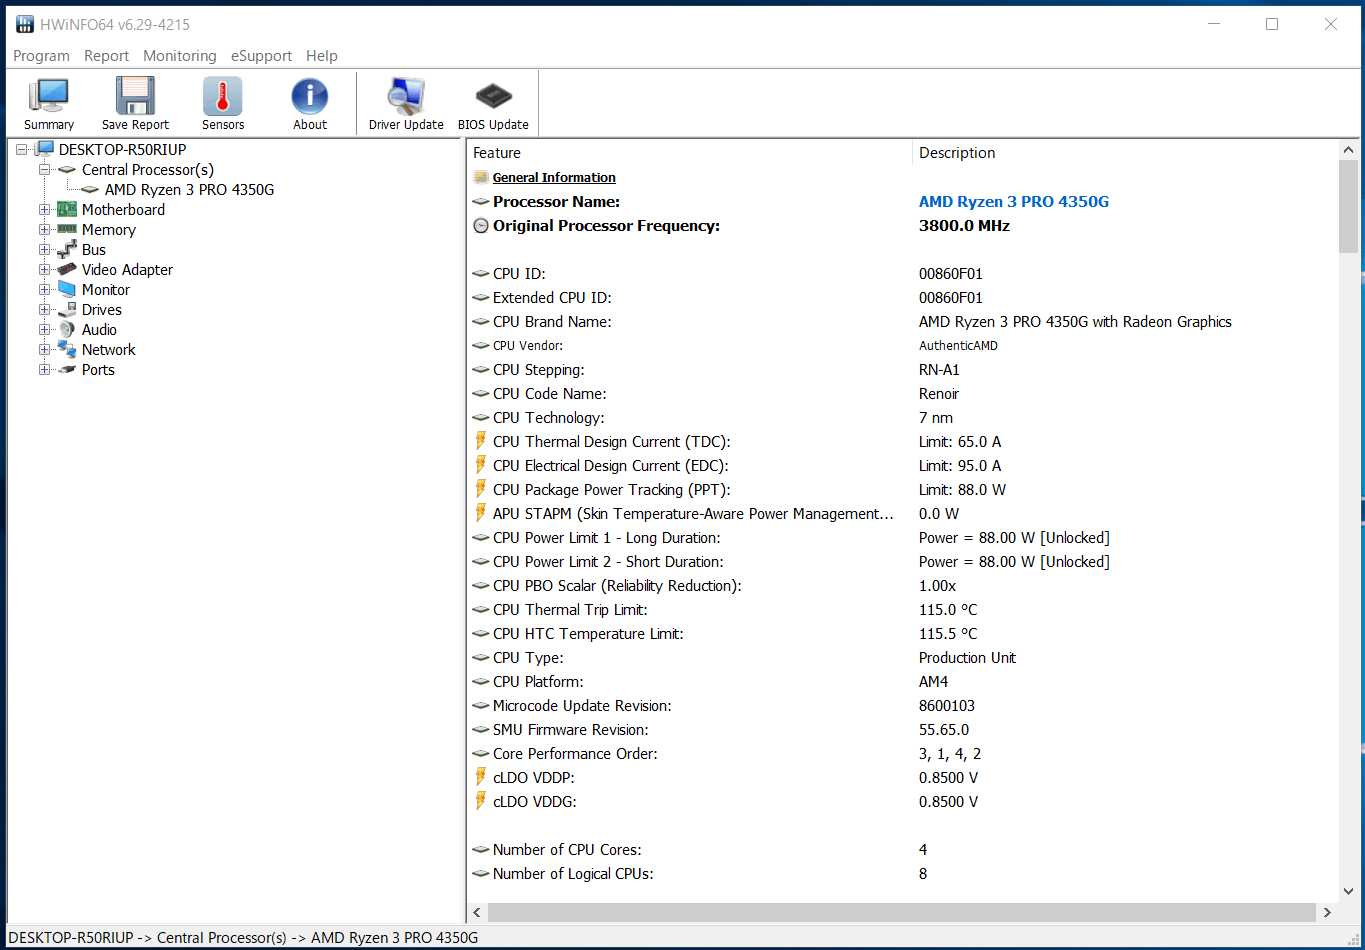Click the Audio speaker tree icon
Viewport: 1365px width, 950px height.
pos(67,329)
